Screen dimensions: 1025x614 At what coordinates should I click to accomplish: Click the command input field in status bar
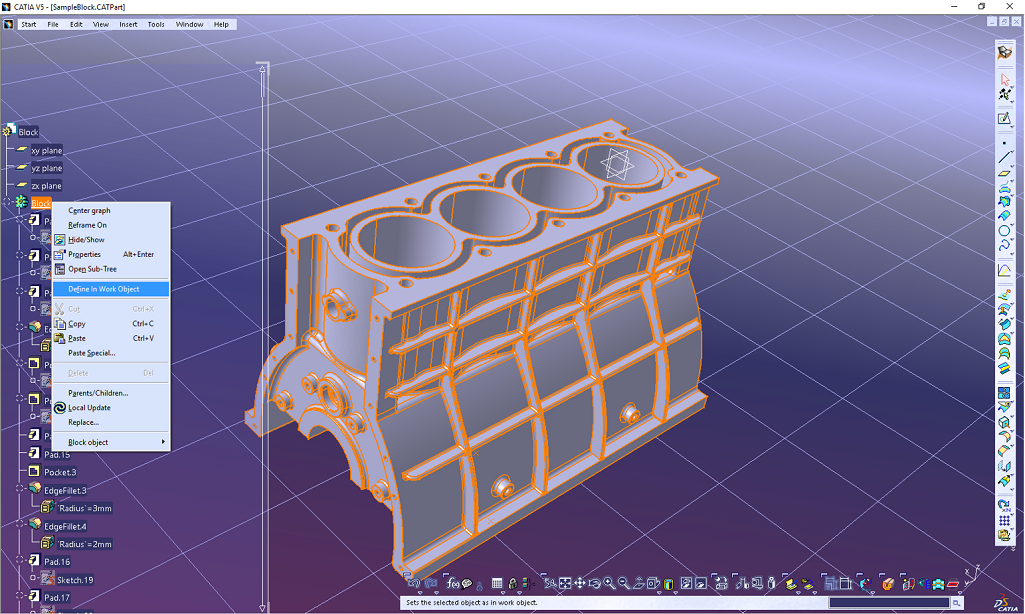tap(888, 603)
